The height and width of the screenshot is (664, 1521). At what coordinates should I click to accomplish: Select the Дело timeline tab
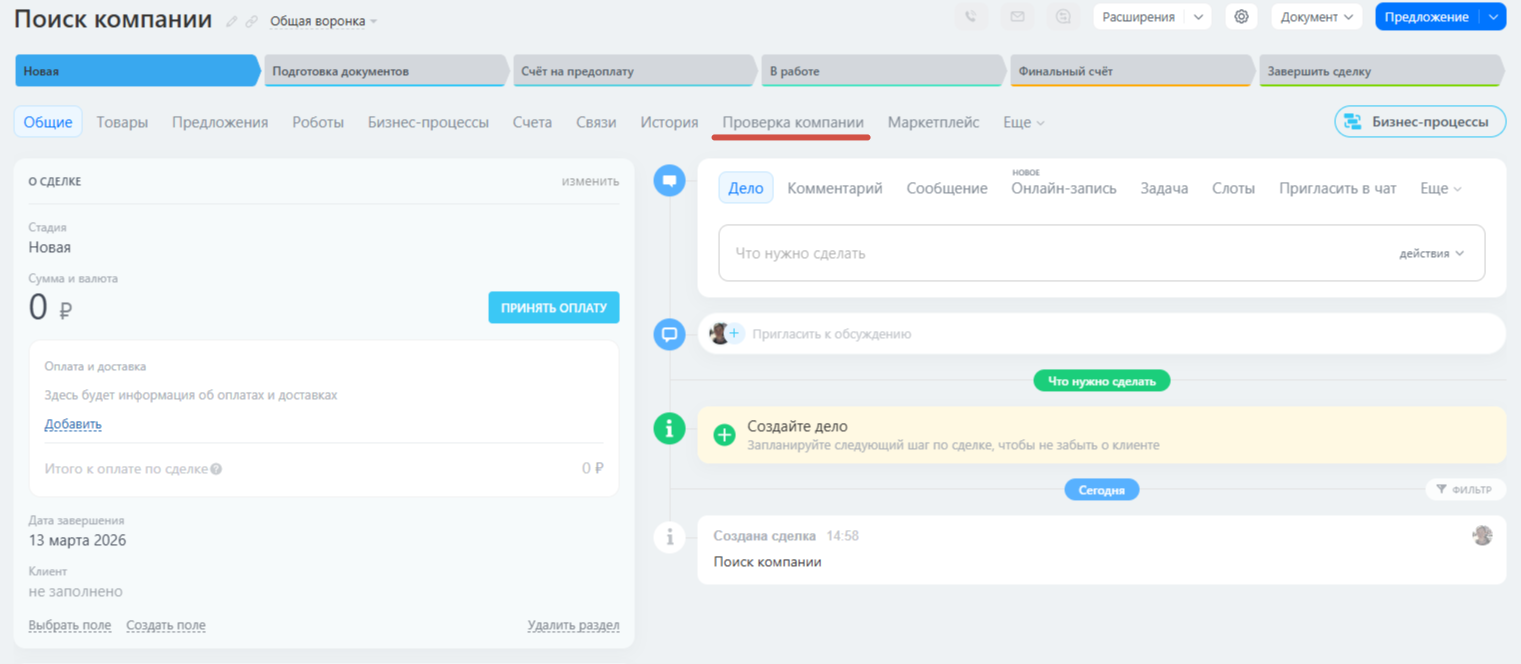point(746,188)
